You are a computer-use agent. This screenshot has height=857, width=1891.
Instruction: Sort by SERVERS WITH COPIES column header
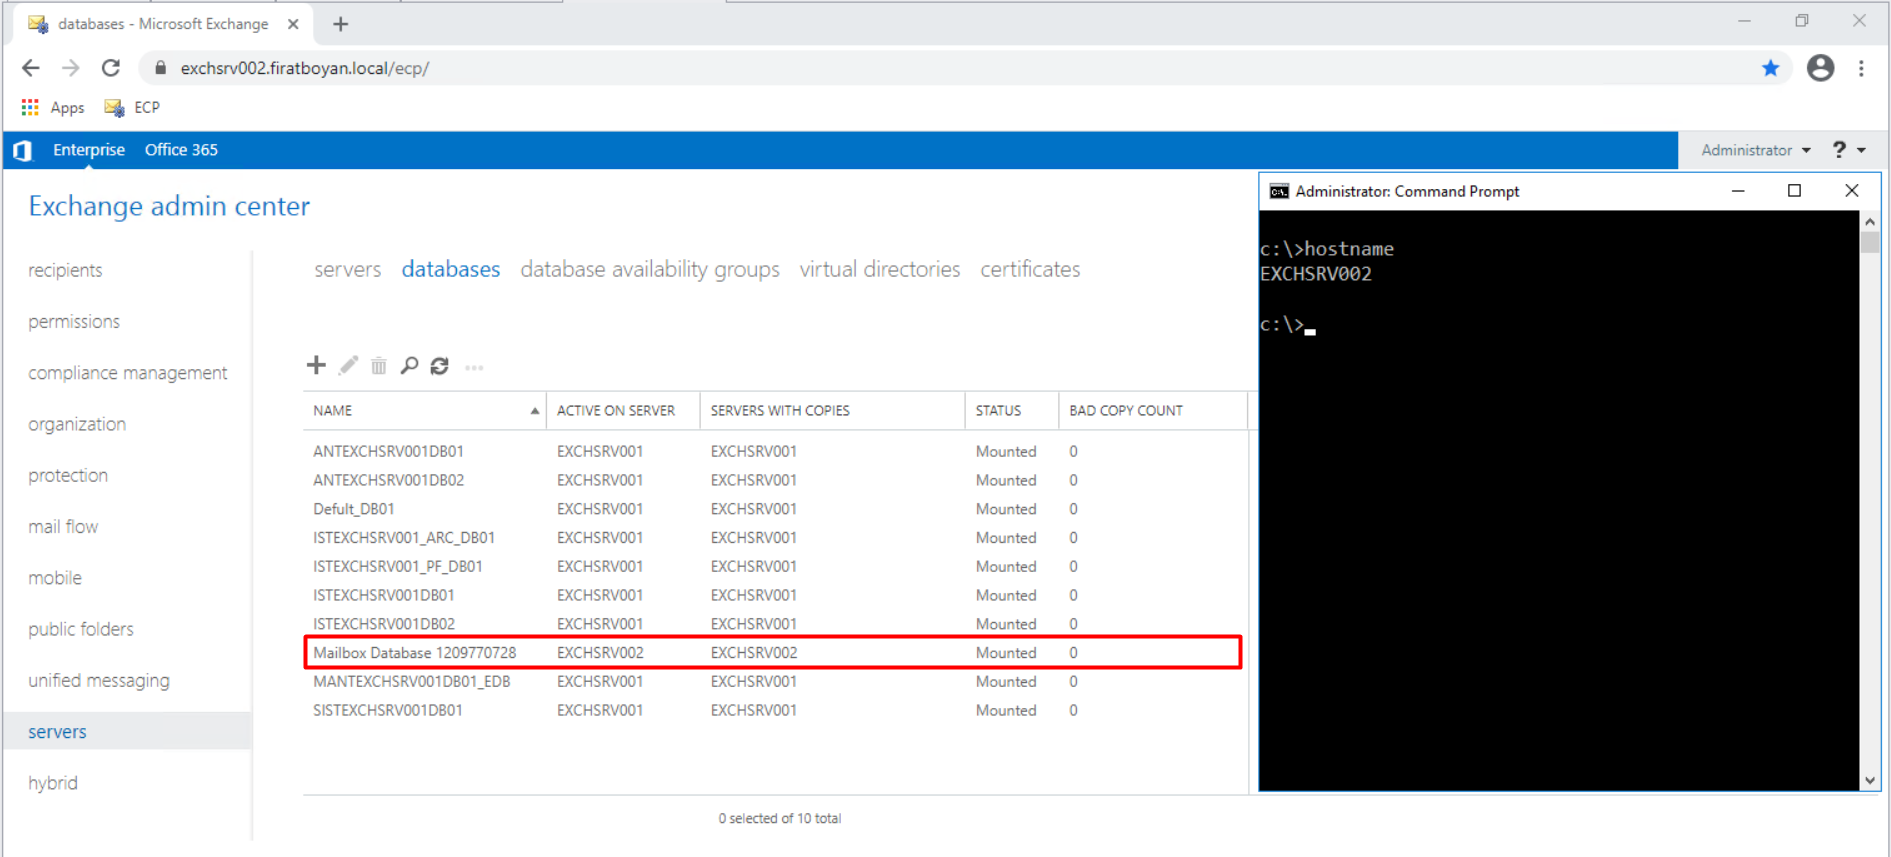point(832,410)
